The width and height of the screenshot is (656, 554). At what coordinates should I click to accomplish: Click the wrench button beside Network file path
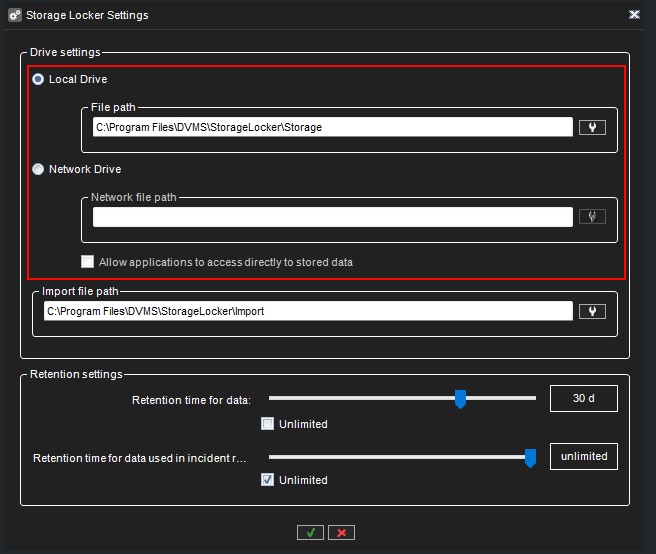(592, 217)
